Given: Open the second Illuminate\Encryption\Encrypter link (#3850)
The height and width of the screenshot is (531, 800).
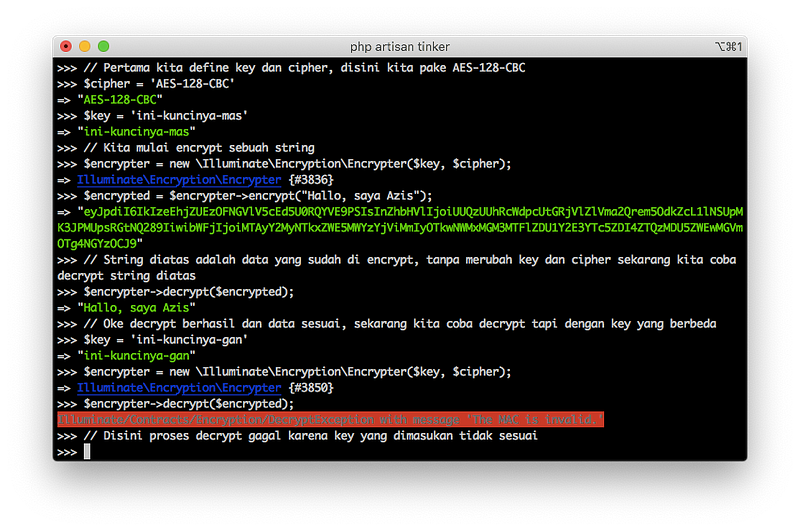Looking at the screenshot, I should click(180, 387).
